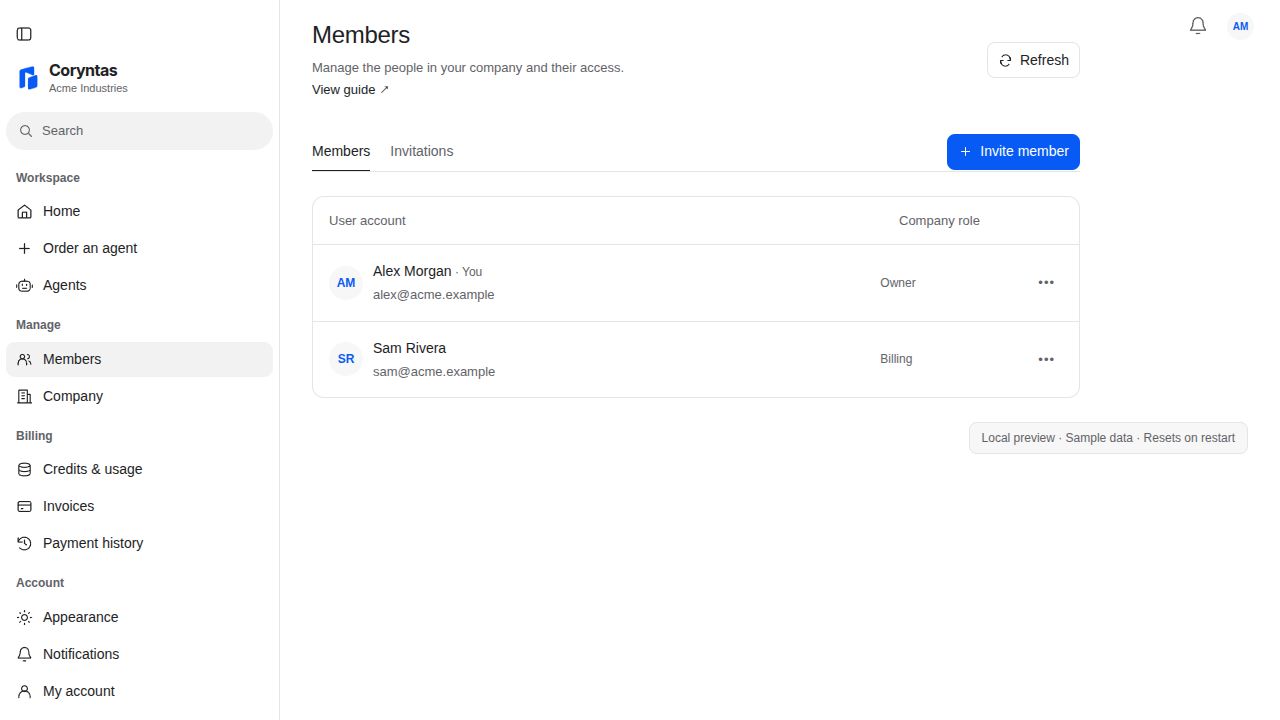This screenshot has width=1280, height=720.
Task: Click the Members people icon in sidebar
Action: pyautogui.click(x=25, y=360)
